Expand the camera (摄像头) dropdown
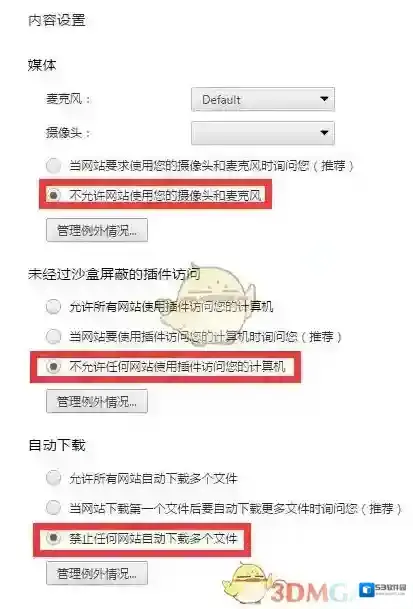The image size is (413, 609). [263, 133]
